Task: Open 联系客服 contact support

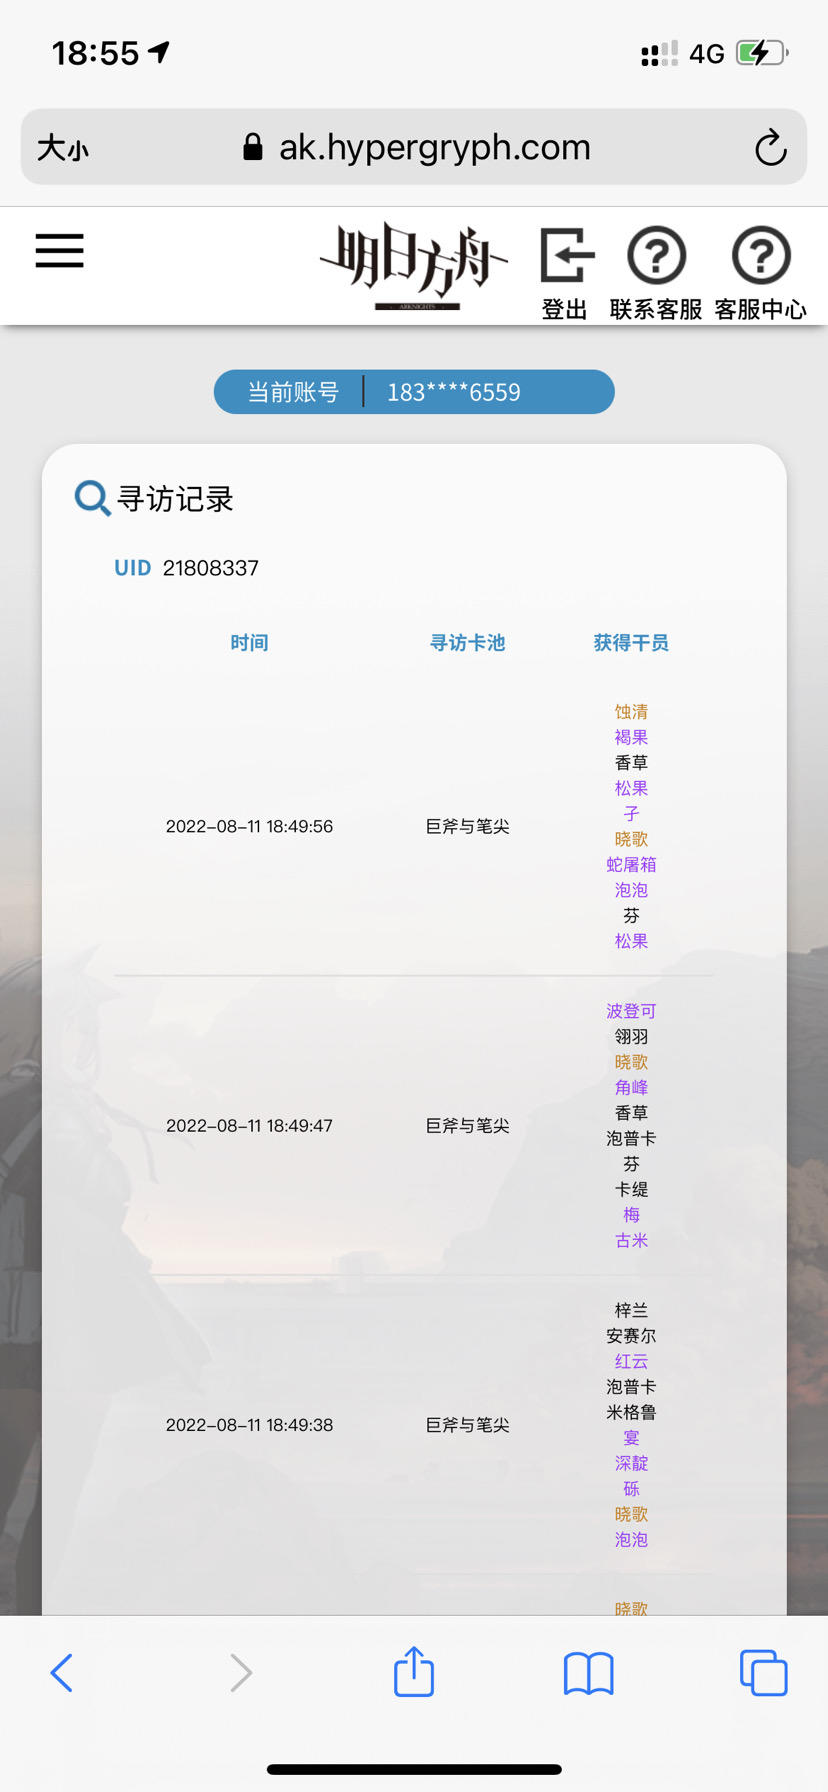Action: 656,274
